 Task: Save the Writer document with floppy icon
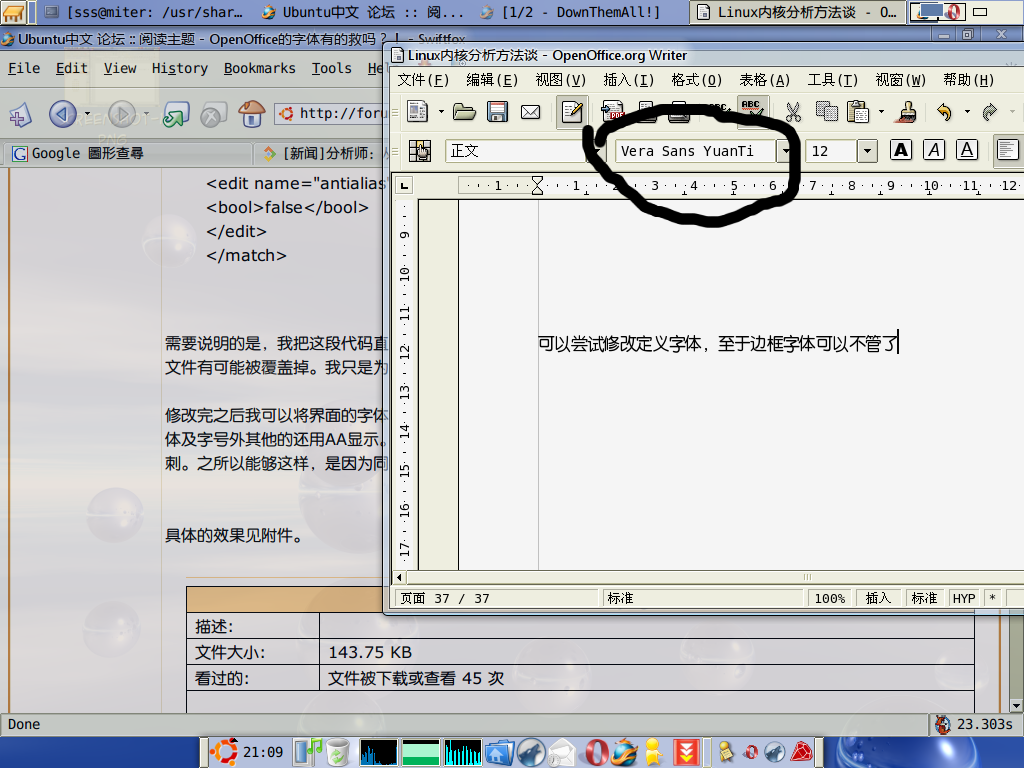tap(497, 112)
